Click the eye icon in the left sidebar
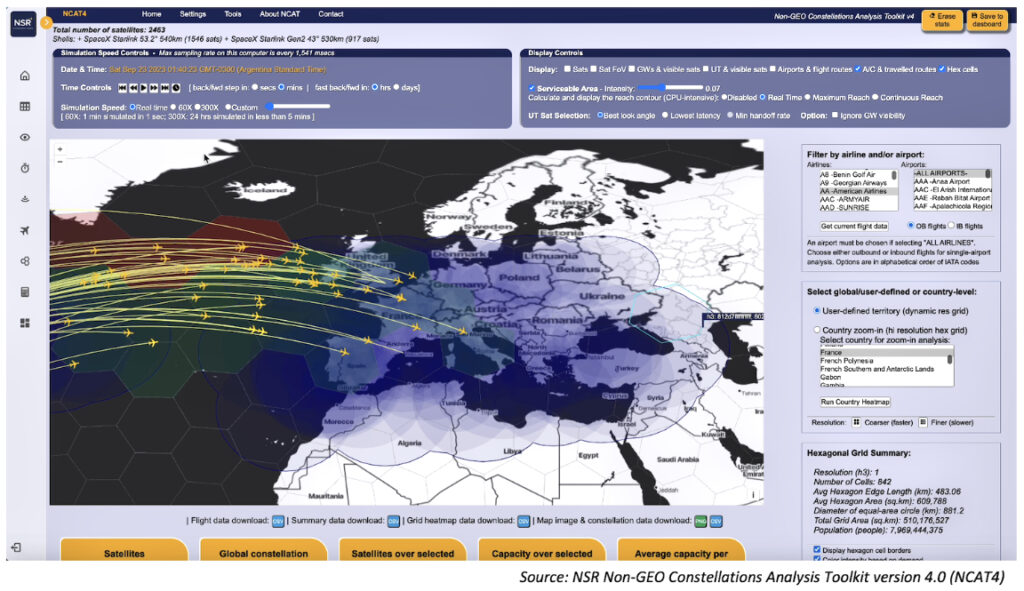The height and width of the screenshot is (591, 1024). 25,138
